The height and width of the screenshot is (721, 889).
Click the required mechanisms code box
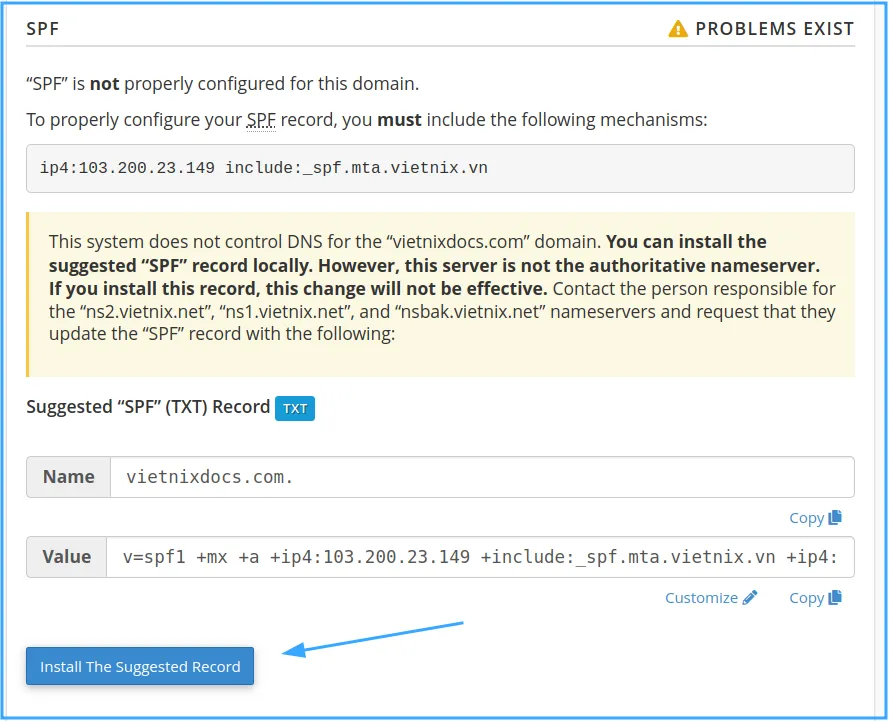[x=440, y=168]
